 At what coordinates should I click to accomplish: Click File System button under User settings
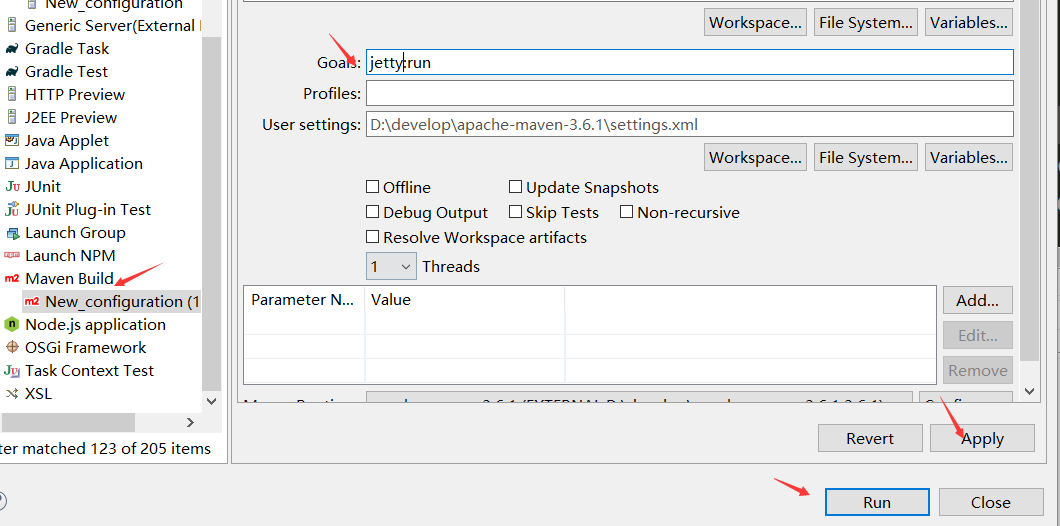[x=866, y=158]
